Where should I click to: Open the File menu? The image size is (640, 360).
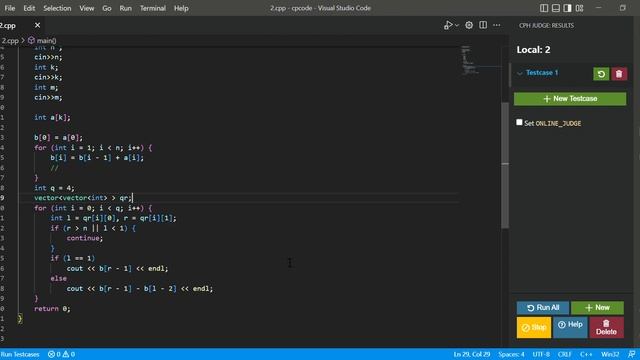[x=10, y=8]
